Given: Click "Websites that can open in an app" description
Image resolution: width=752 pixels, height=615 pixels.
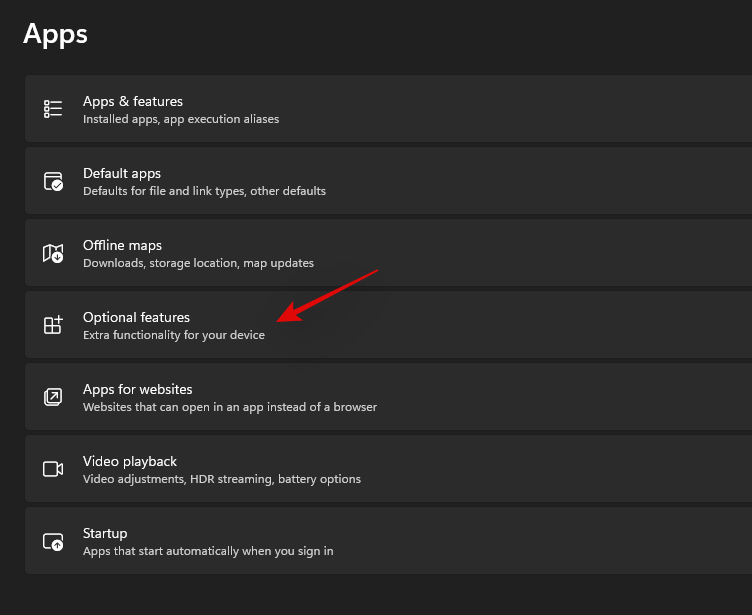Looking at the screenshot, I should pyautogui.click(x=230, y=407).
